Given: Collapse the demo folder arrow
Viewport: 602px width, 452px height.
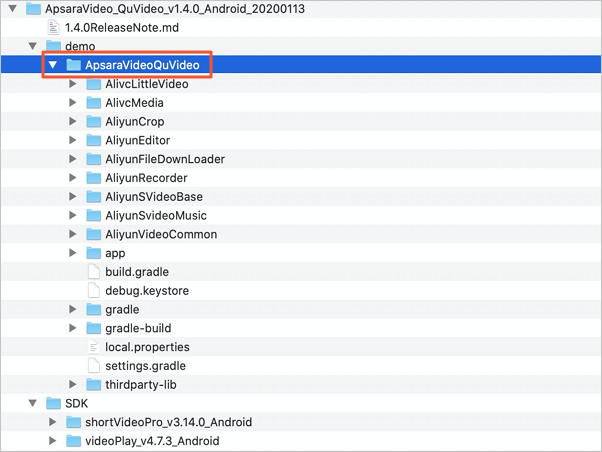Looking at the screenshot, I should tap(33, 46).
